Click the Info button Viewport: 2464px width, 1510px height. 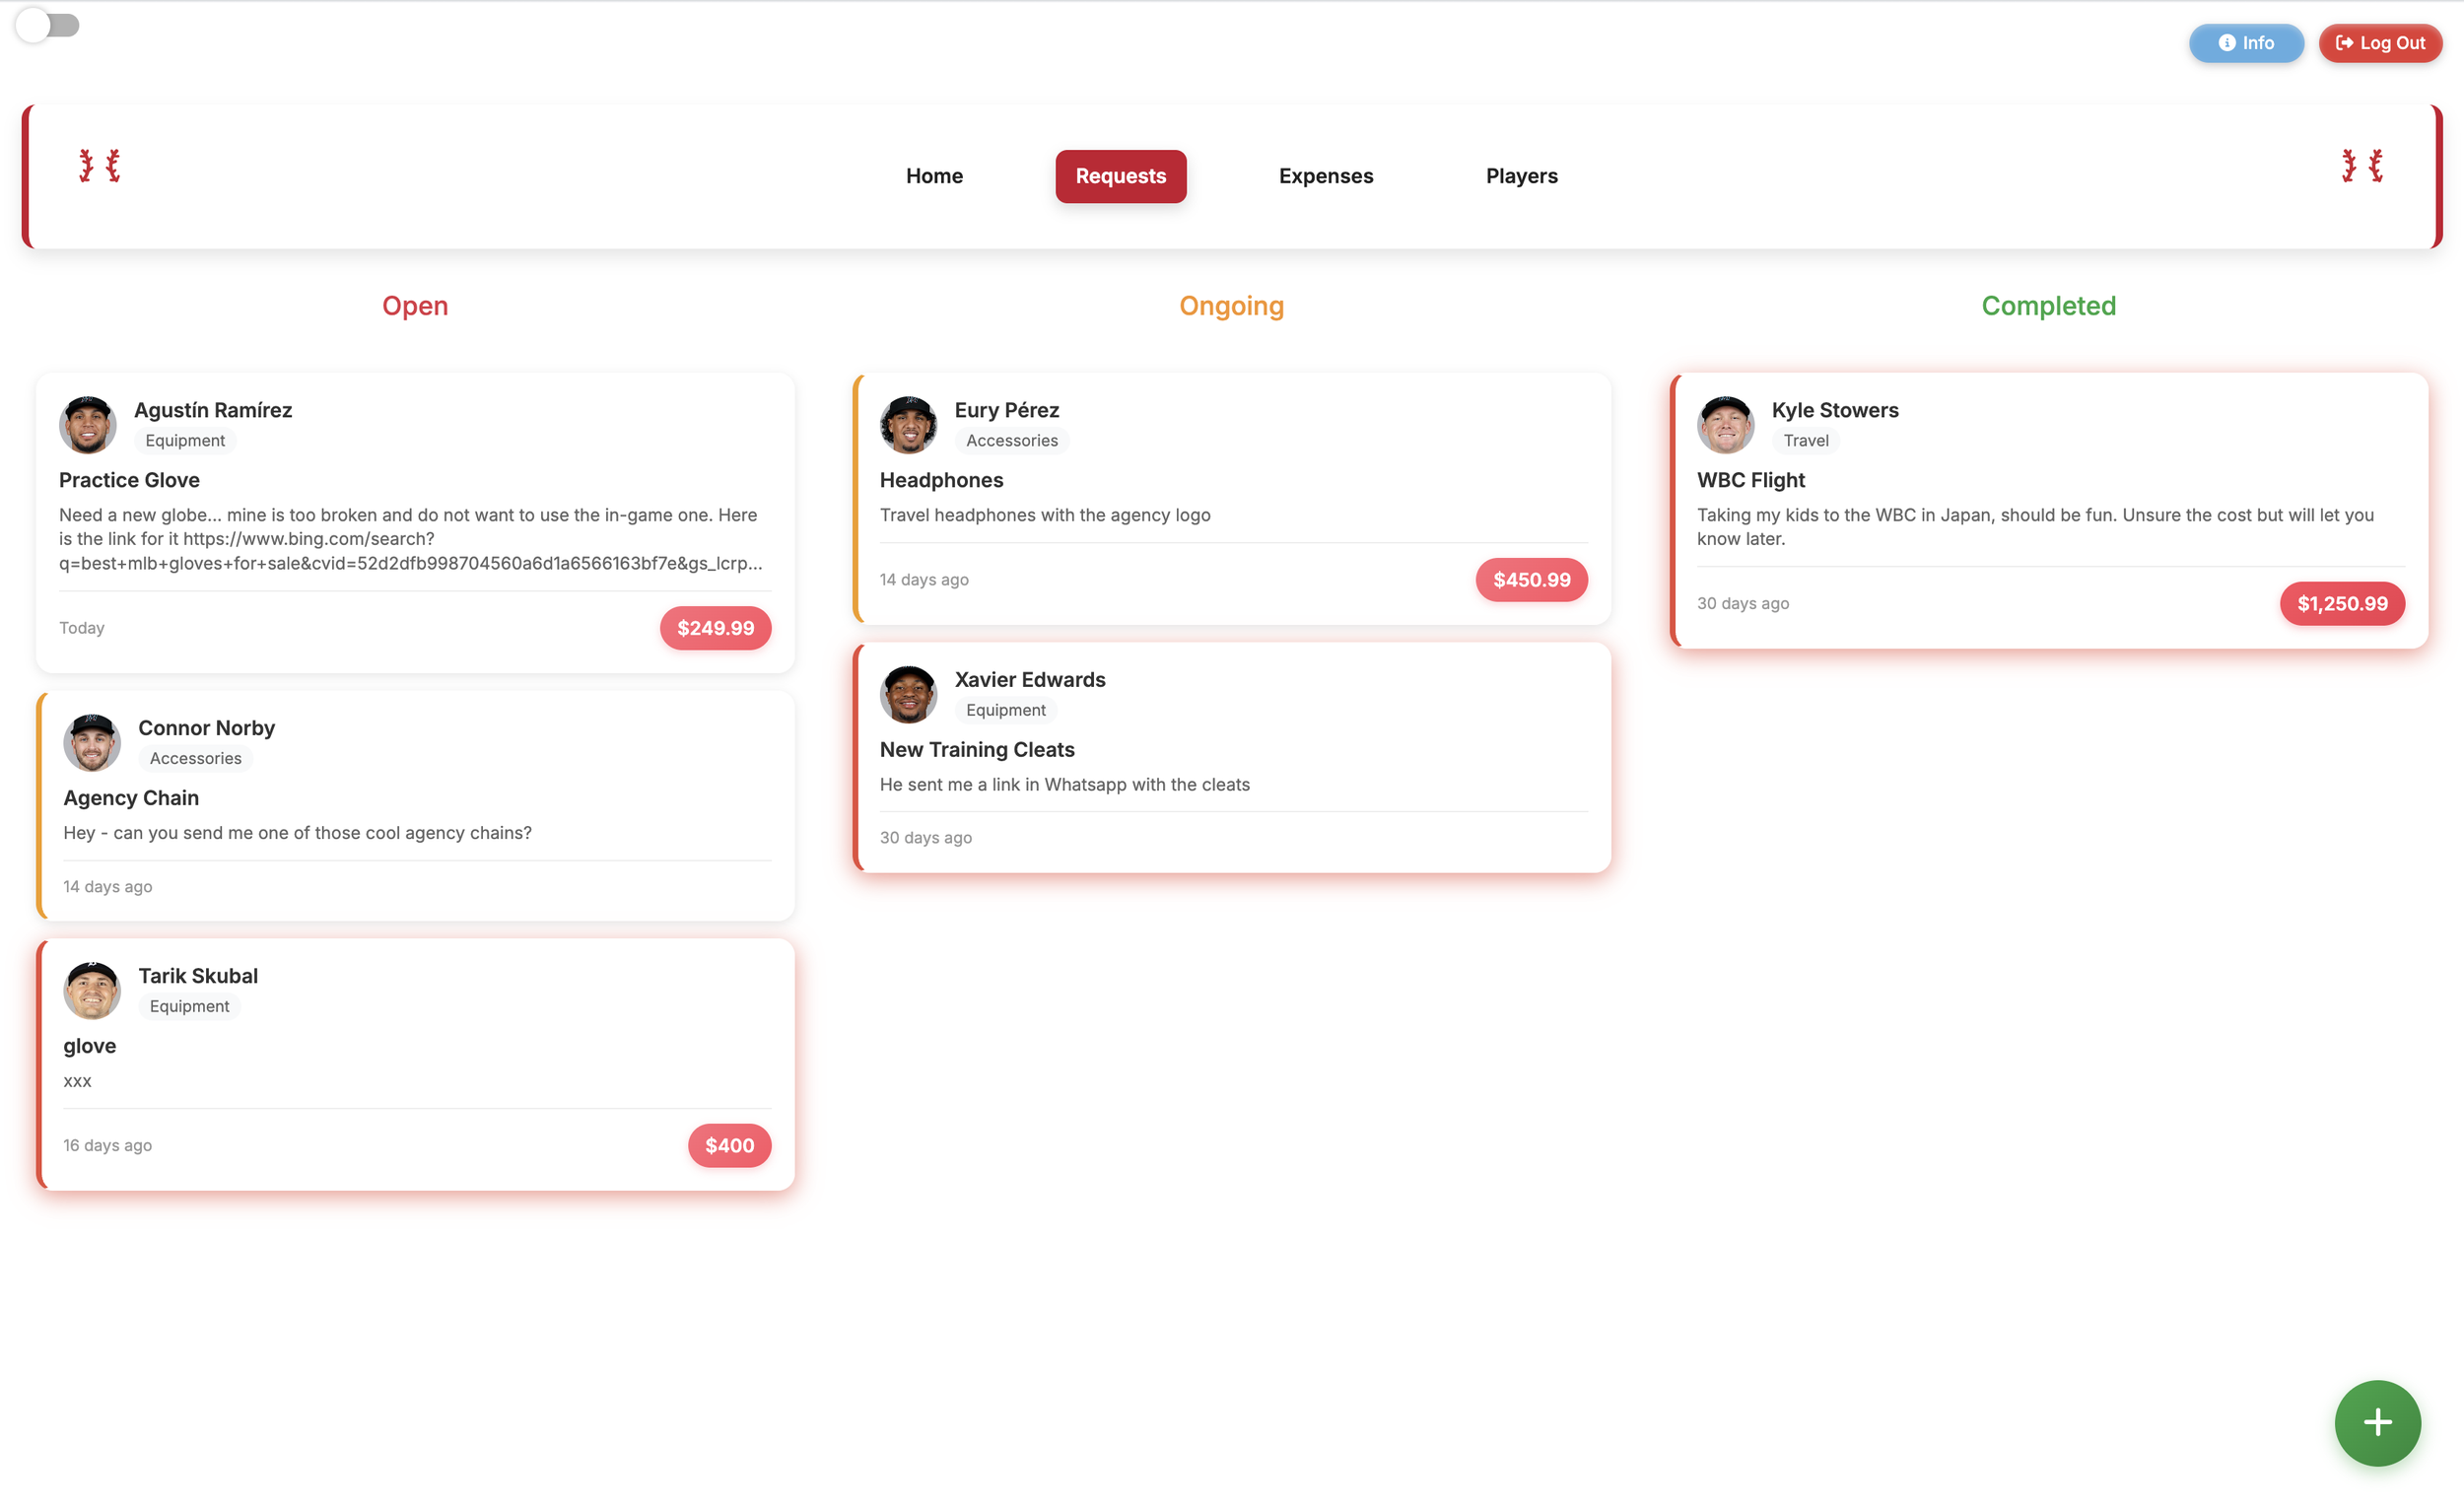2245,43
